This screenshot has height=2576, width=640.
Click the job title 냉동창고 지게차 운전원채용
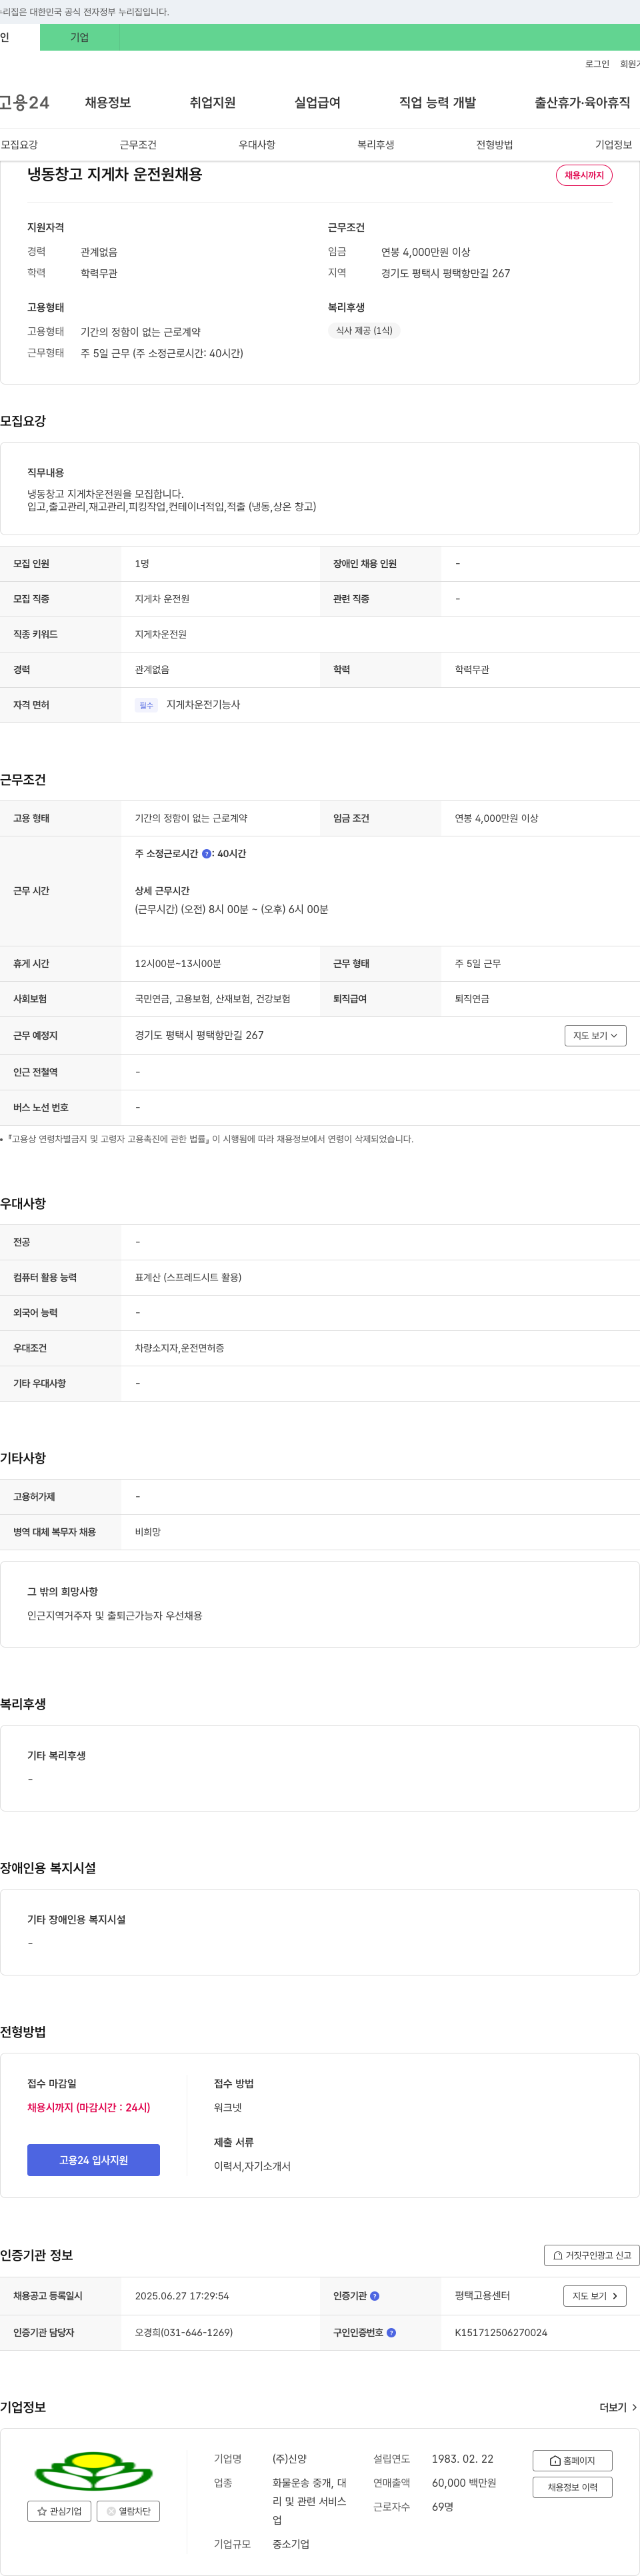(x=115, y=174)
